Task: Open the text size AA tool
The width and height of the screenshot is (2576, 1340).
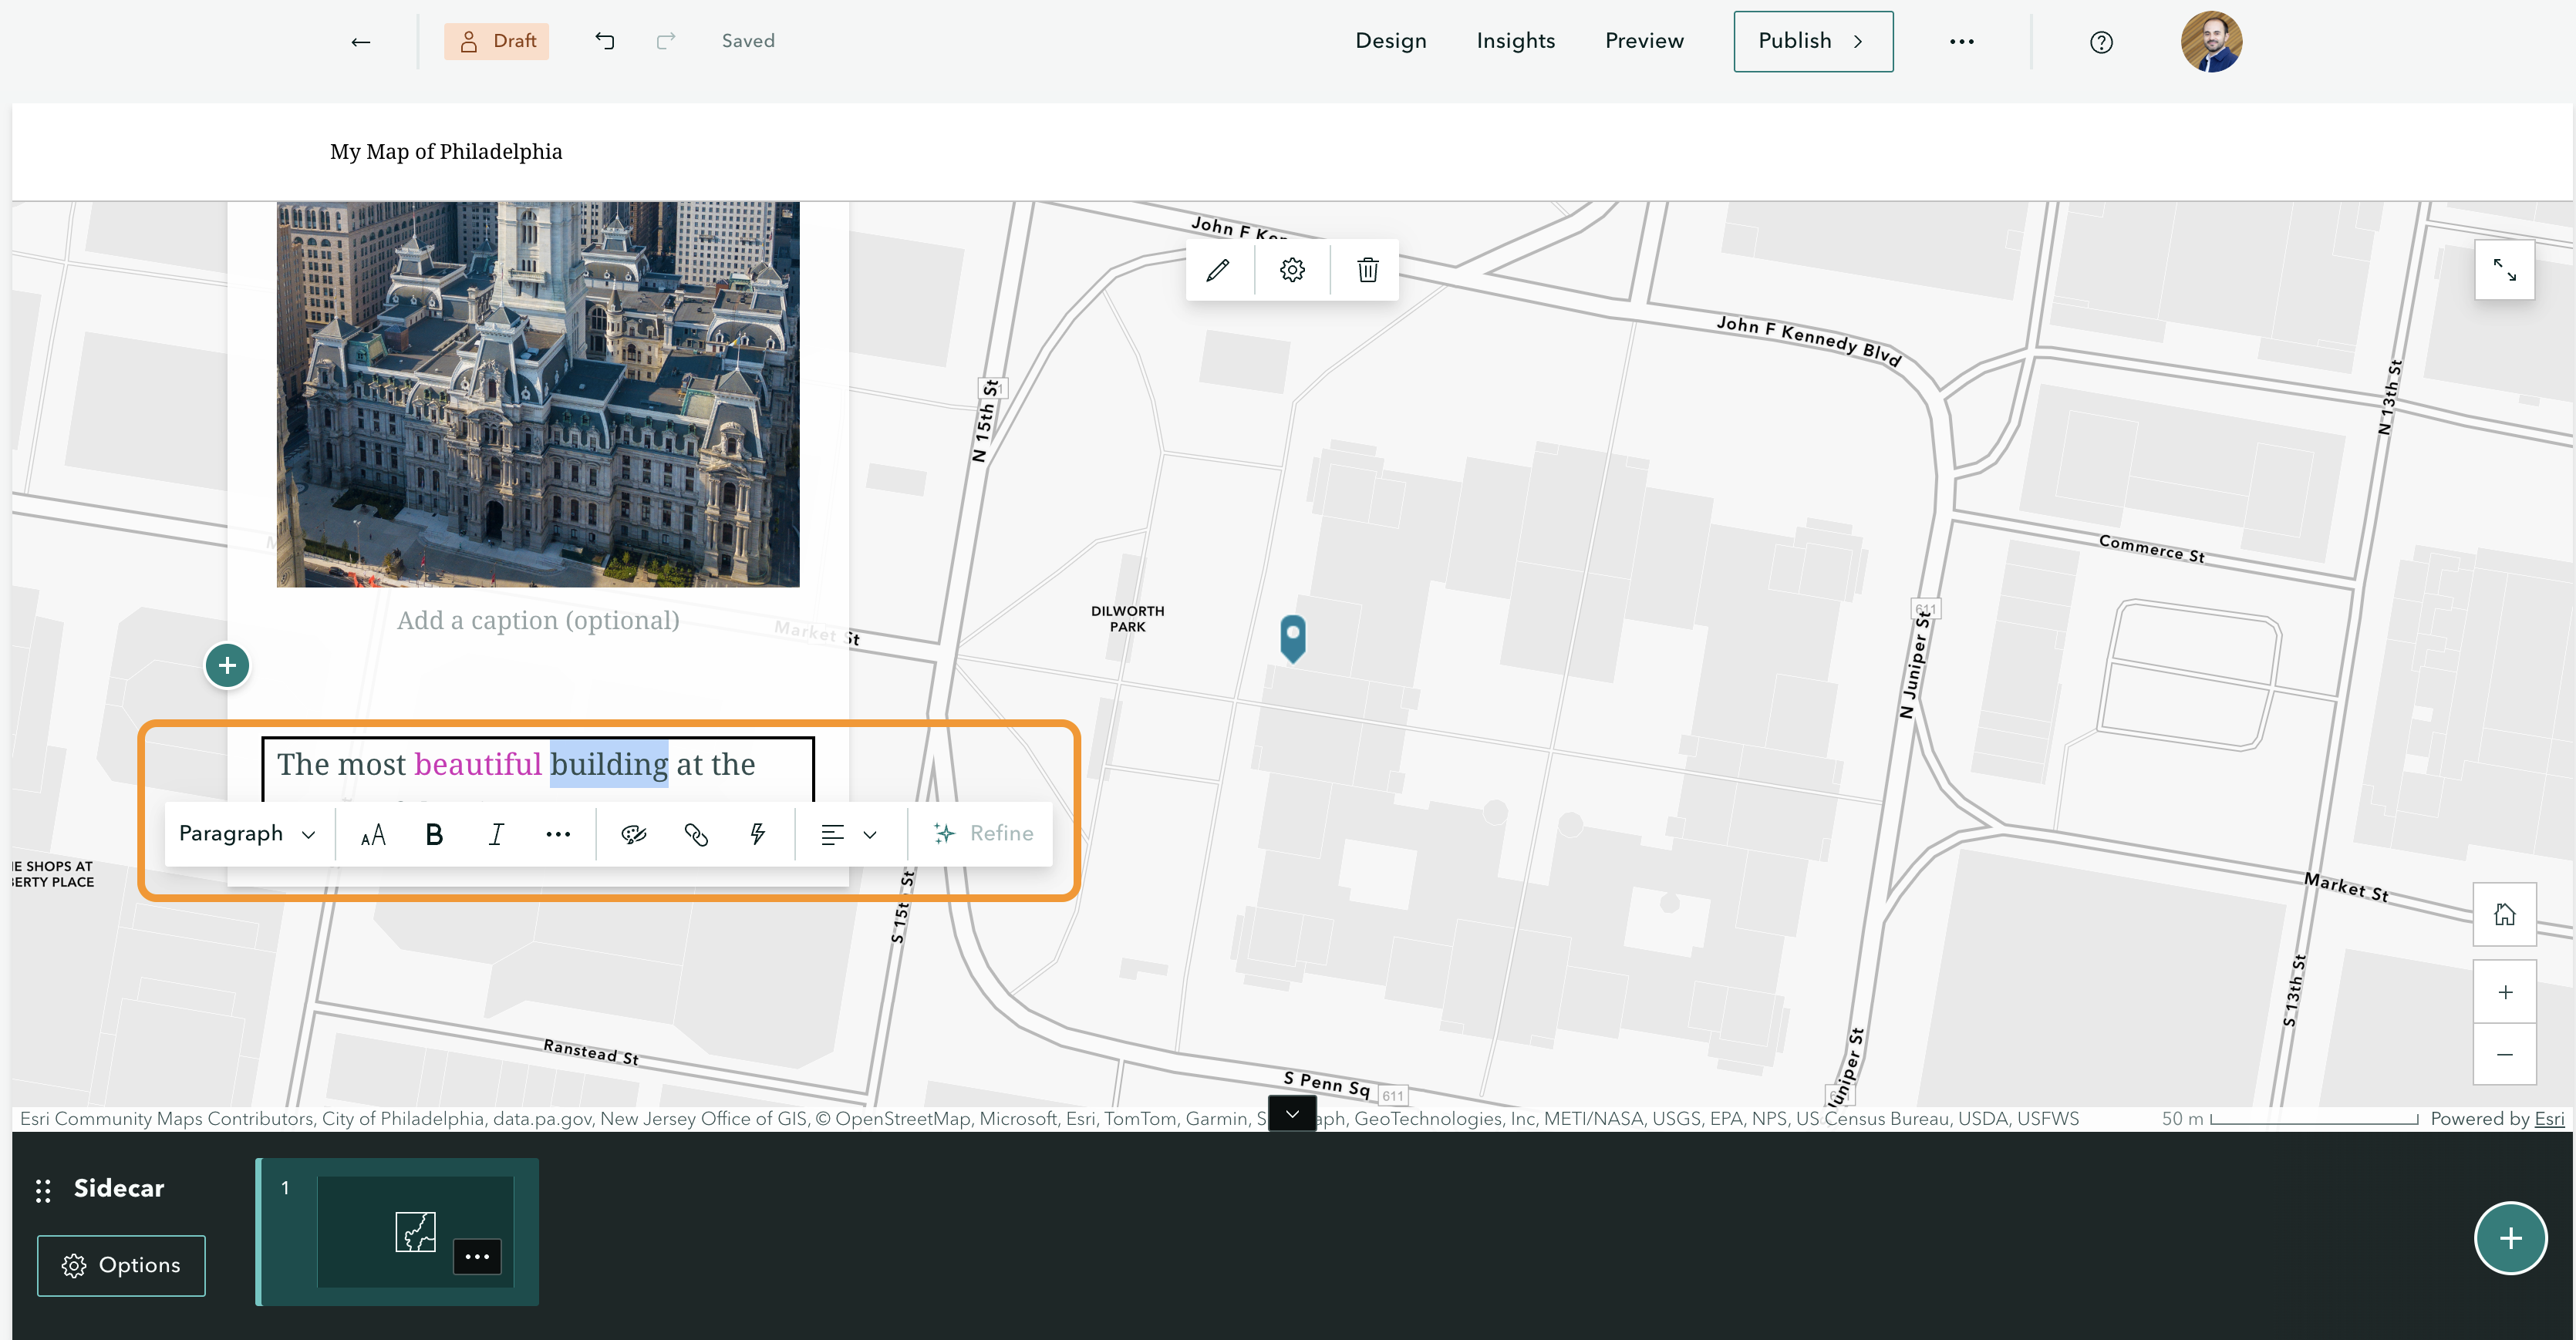Action: 373,835
